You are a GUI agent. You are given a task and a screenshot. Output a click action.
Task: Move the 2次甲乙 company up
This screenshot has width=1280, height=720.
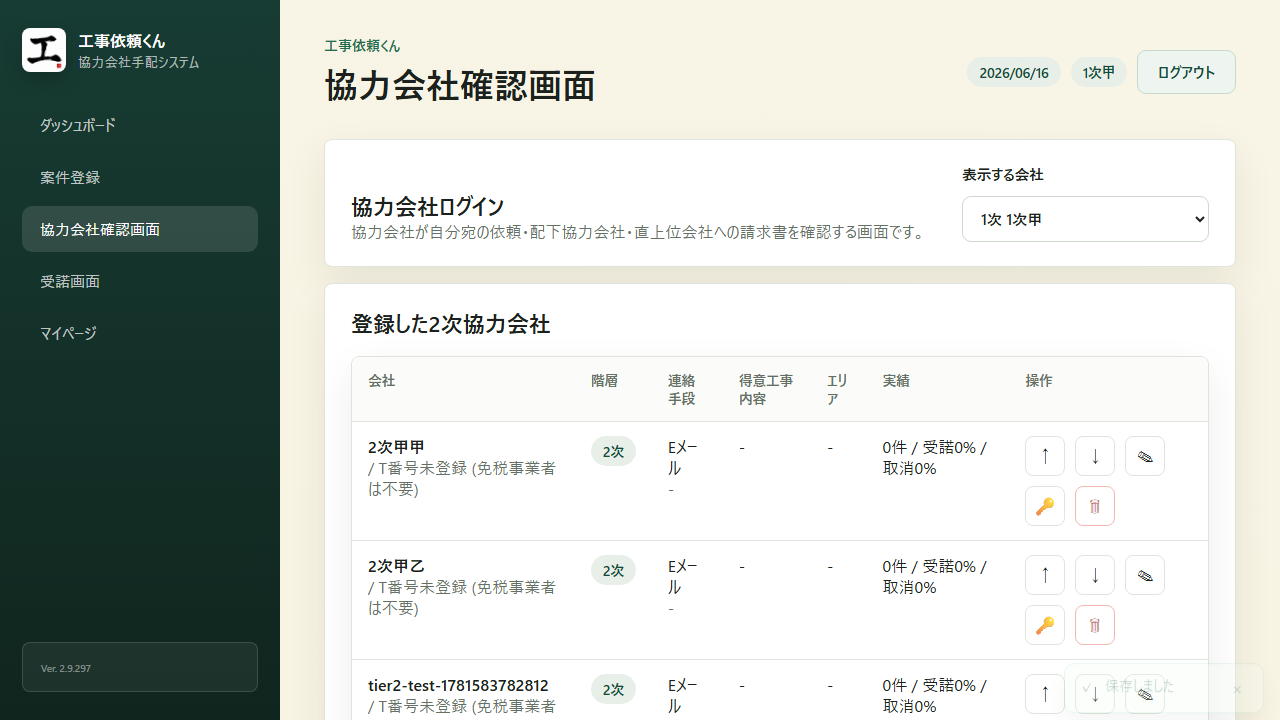1045,575
